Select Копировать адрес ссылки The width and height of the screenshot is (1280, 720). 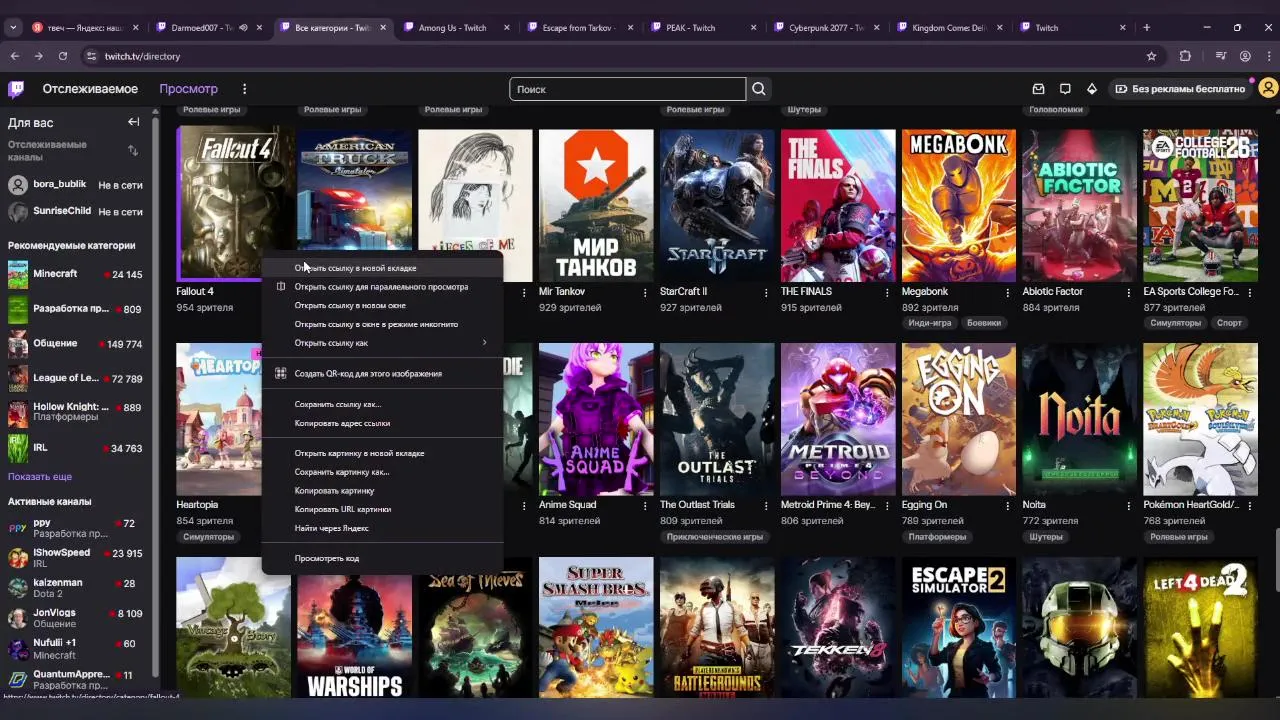pos(382,423)
